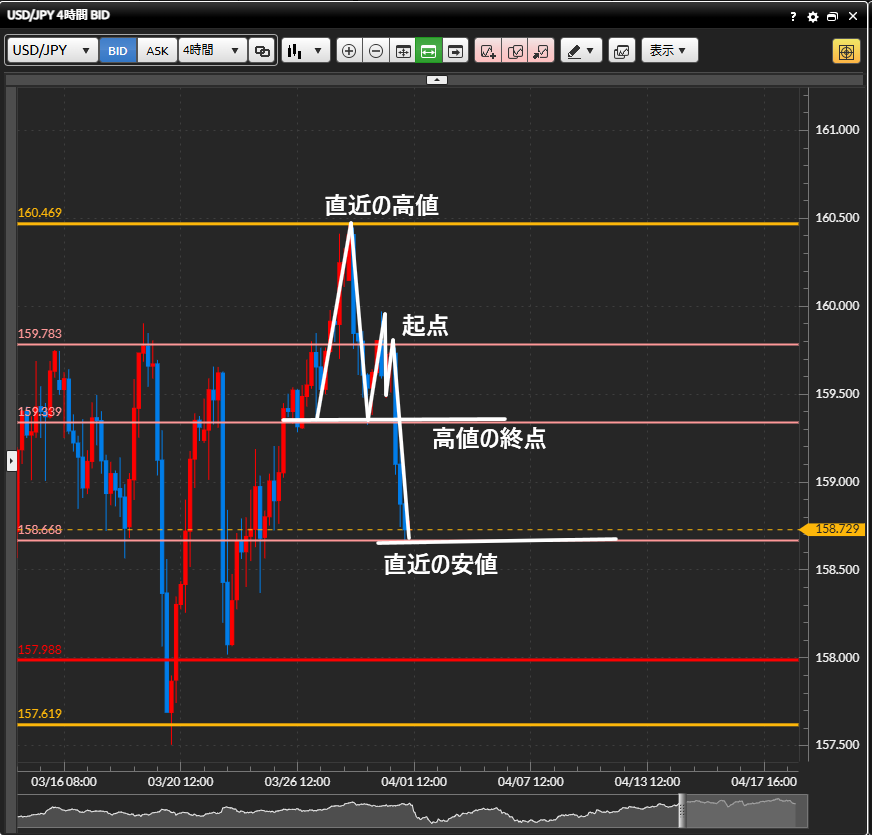The image size is (872, 835).
Task: Open settings gear in title bar
Action: [813, 17]
